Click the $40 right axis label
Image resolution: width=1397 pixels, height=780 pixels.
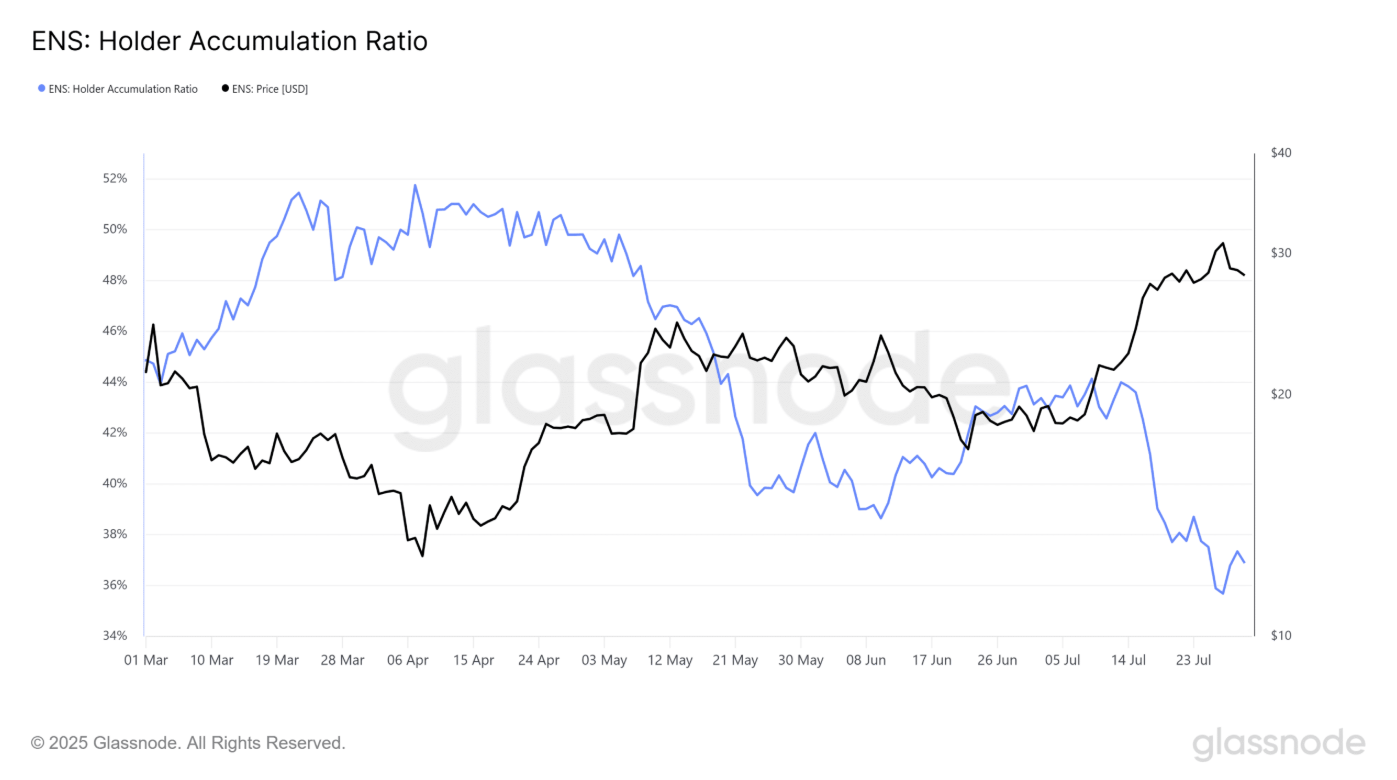point(1281,153)
